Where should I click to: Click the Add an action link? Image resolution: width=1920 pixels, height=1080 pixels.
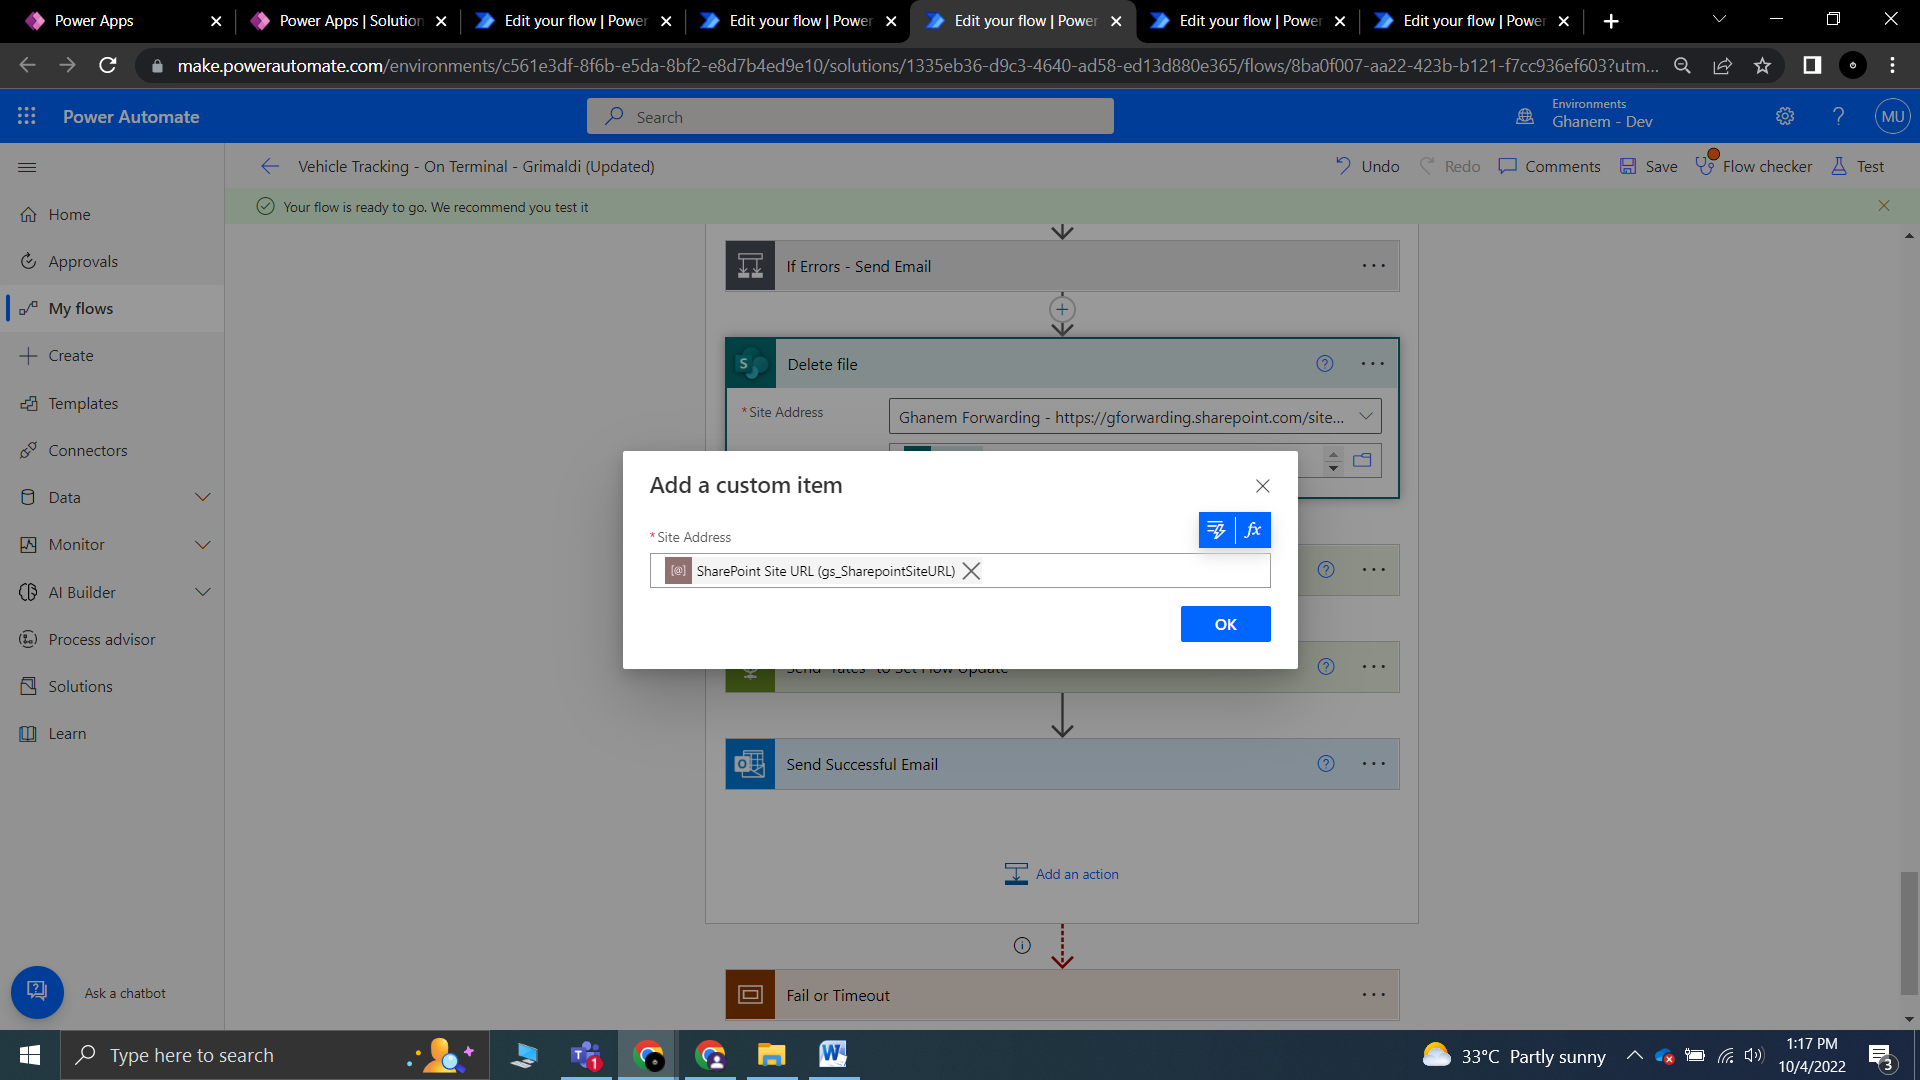tap(1076, 874)
